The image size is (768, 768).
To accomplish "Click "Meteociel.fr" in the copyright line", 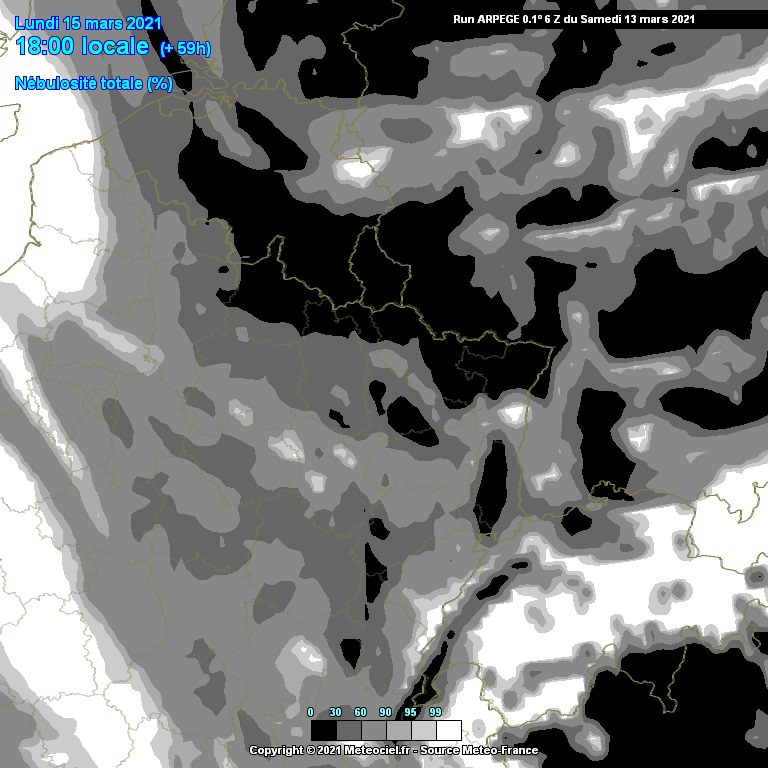I will (x=376, y=751).
